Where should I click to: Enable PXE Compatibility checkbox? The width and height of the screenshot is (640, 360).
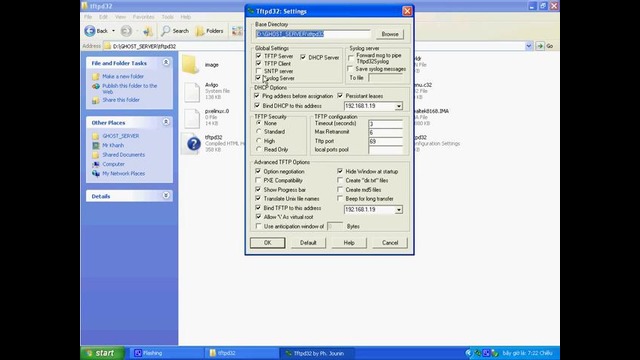[x=258, y=180]
